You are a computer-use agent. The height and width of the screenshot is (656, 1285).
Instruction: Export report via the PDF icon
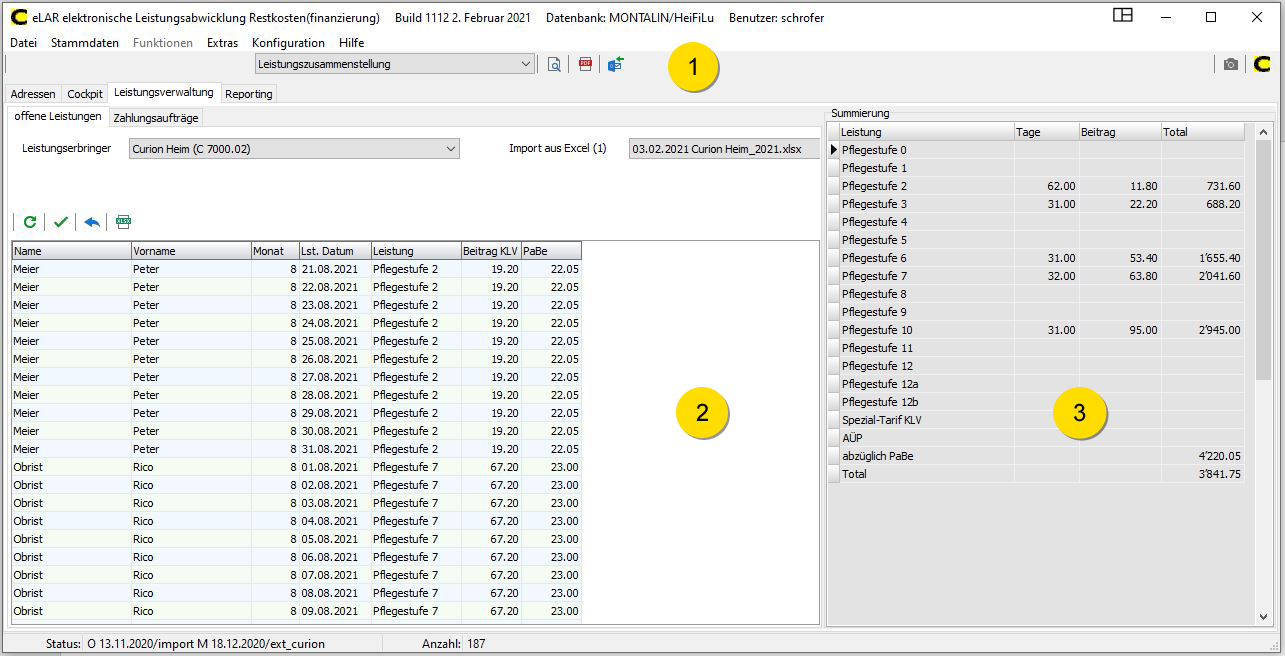tap(586, 65)
